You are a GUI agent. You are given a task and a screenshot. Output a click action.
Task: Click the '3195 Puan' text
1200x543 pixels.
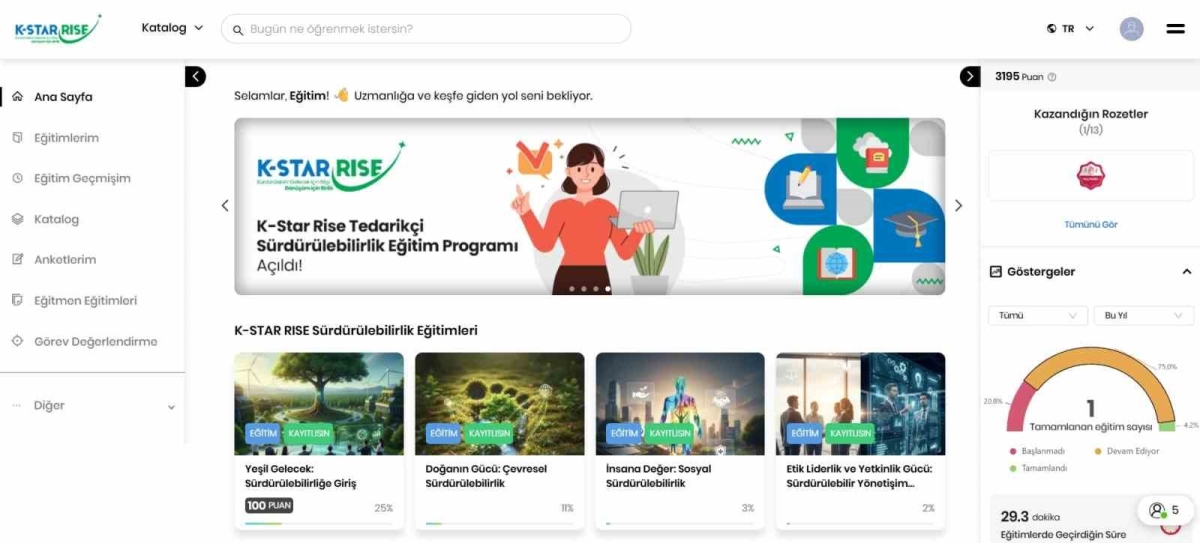click(1019, 77)
